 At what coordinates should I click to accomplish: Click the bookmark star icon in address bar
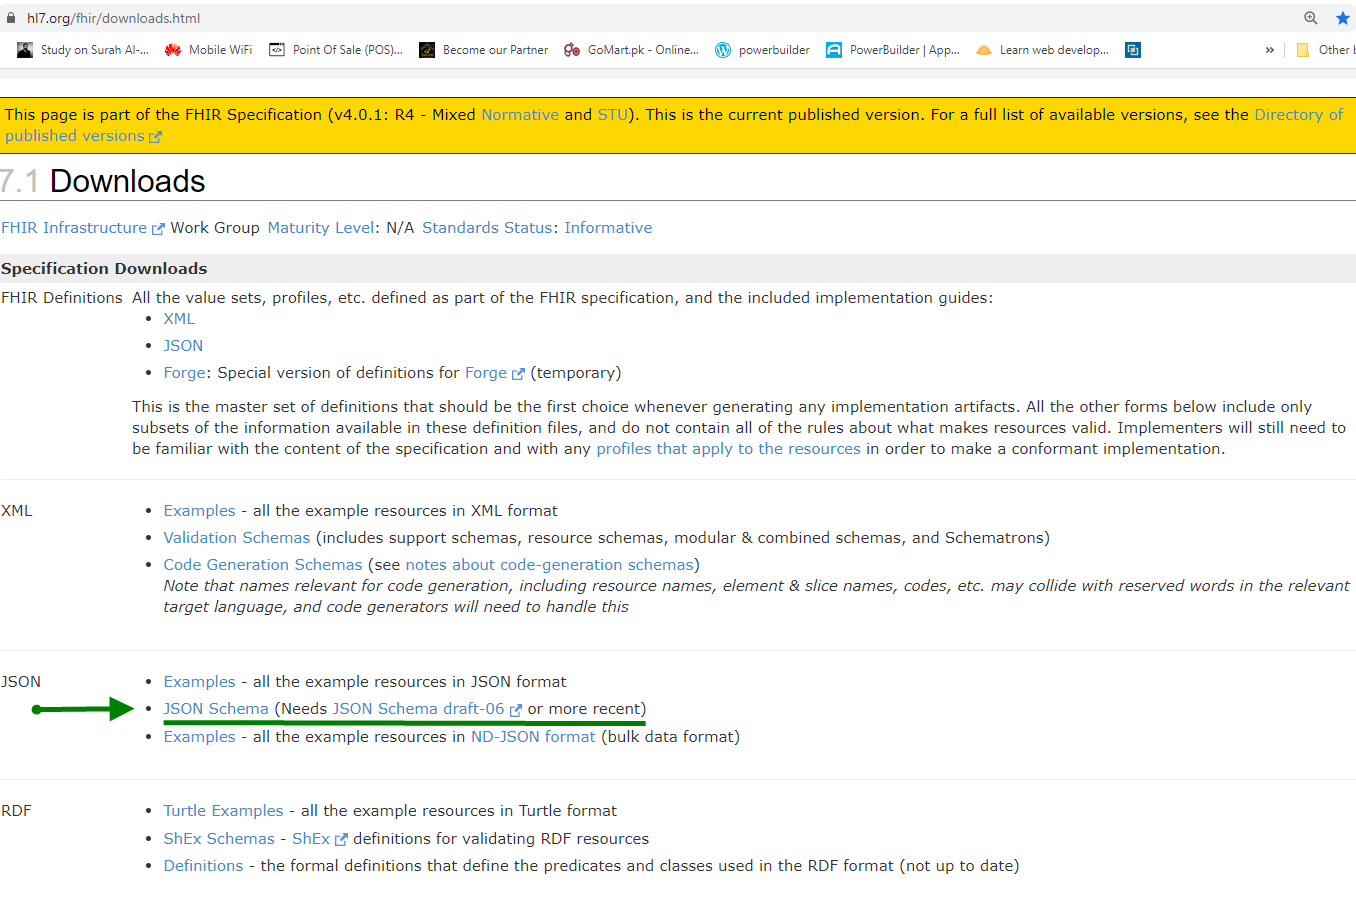tap(1342, 18)
